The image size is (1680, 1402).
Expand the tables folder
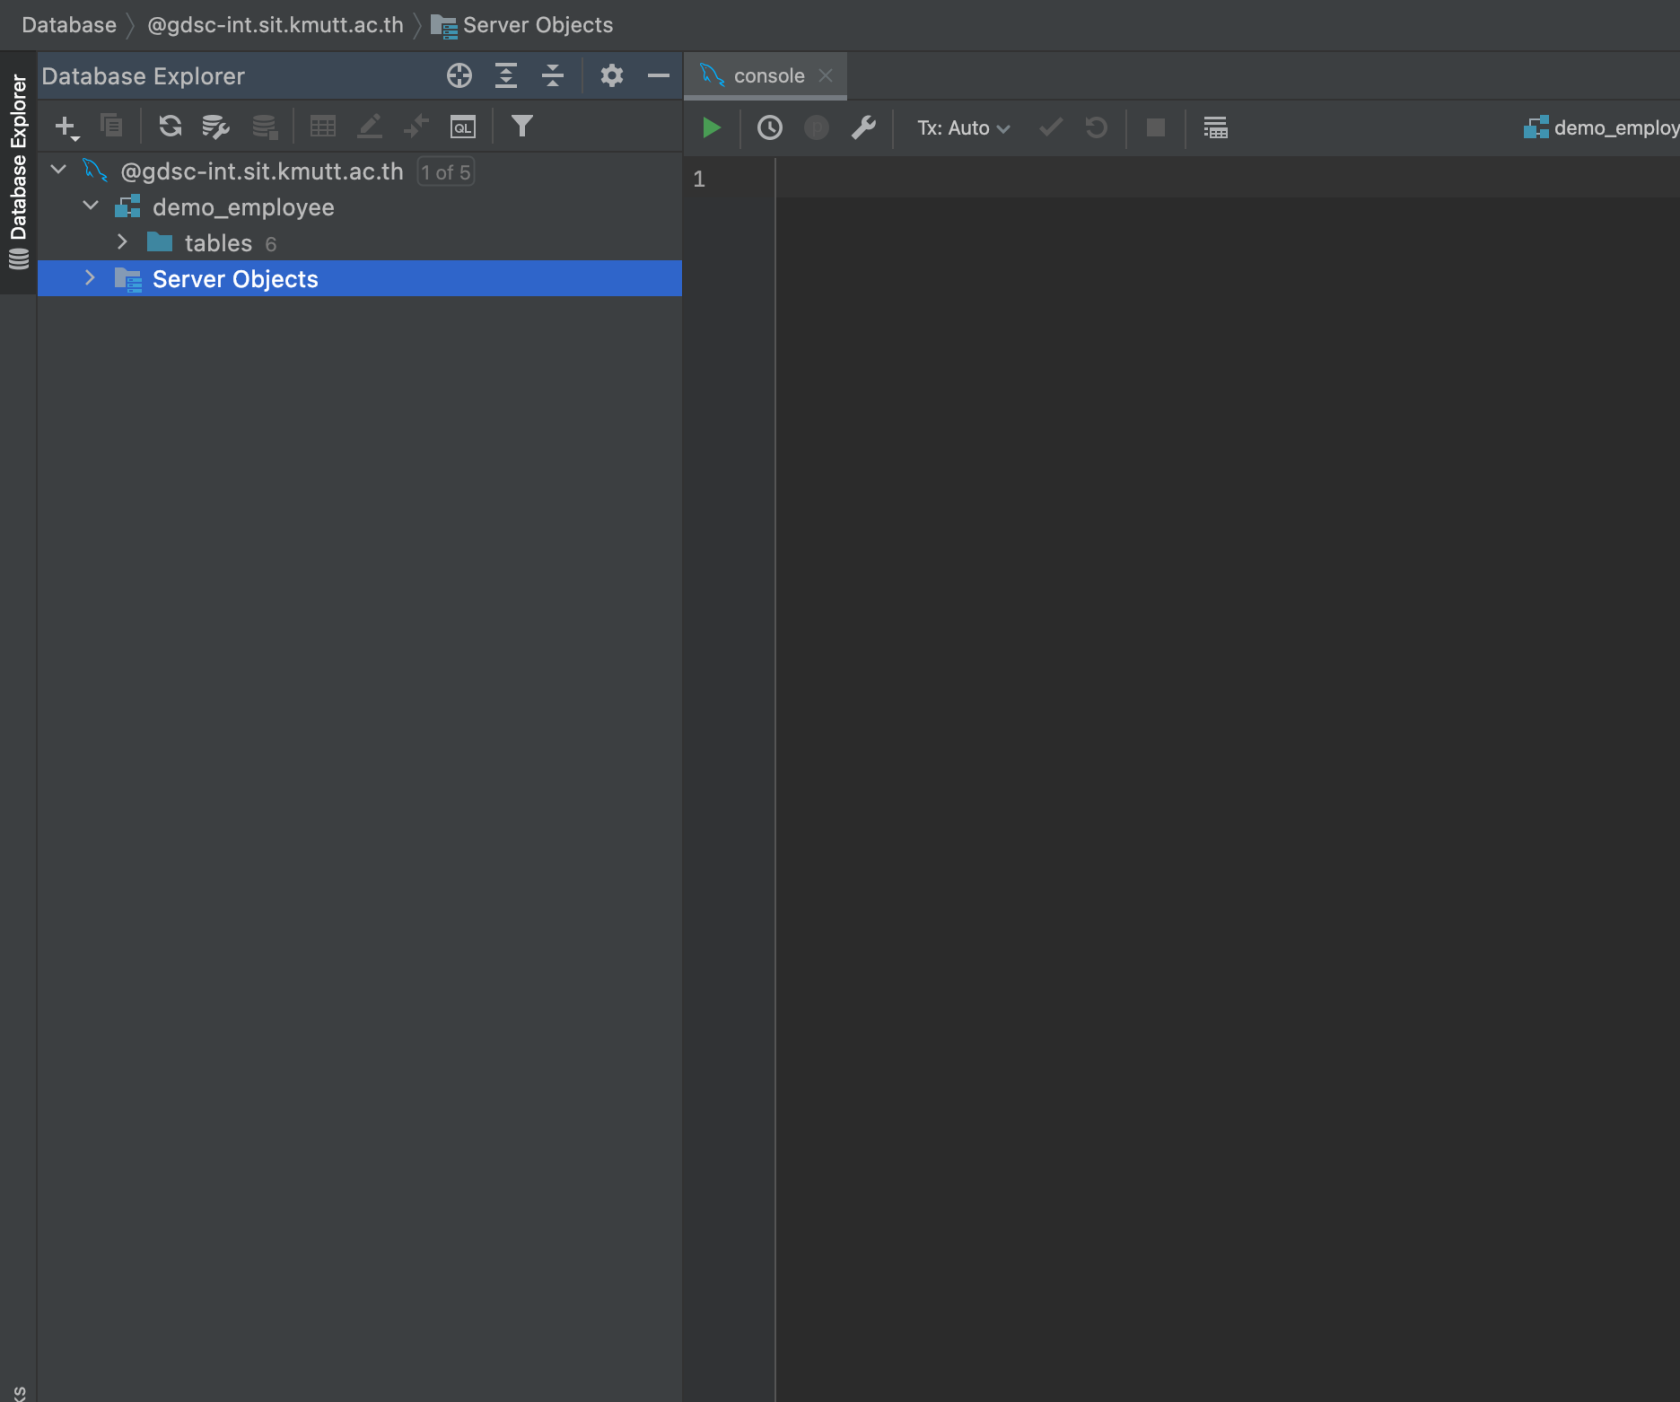[122, 242]
